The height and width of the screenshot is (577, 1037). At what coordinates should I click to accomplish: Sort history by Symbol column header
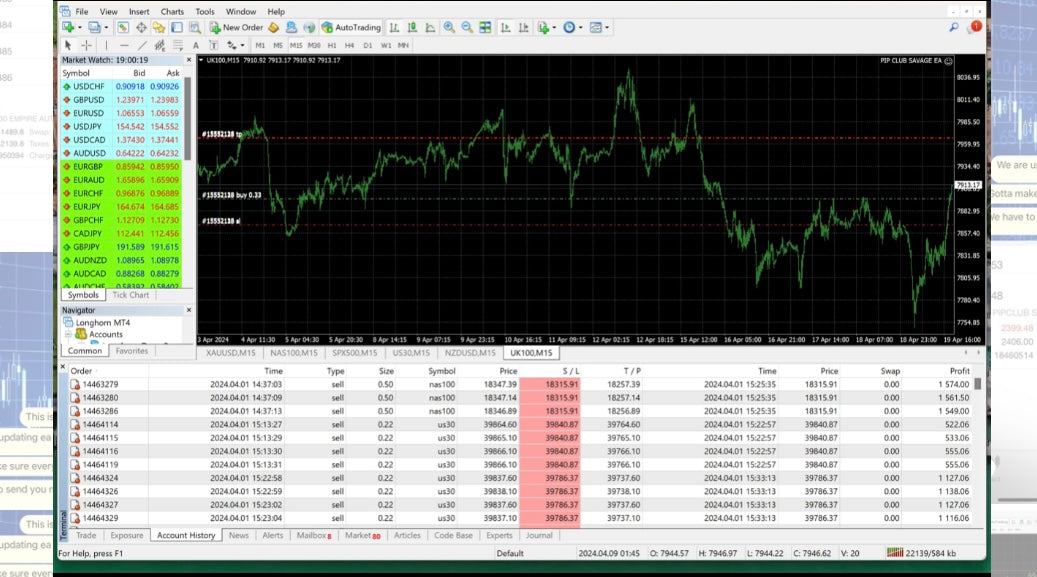point(441,371)
